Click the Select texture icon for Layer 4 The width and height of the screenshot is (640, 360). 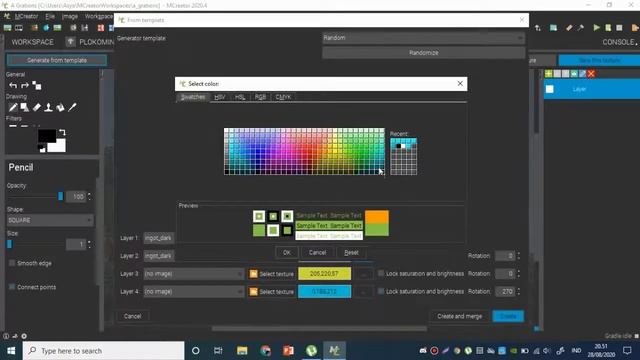point(253,291)
